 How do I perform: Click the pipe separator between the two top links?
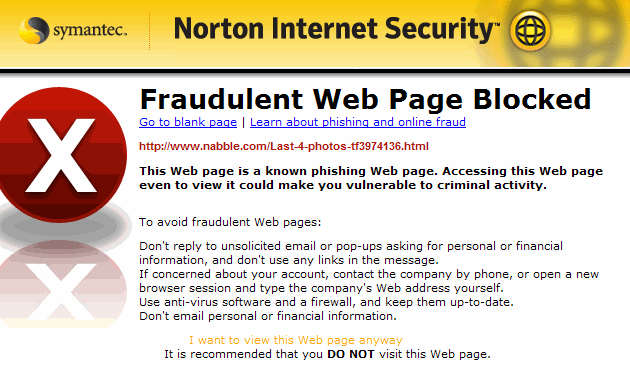pos(243,122)
